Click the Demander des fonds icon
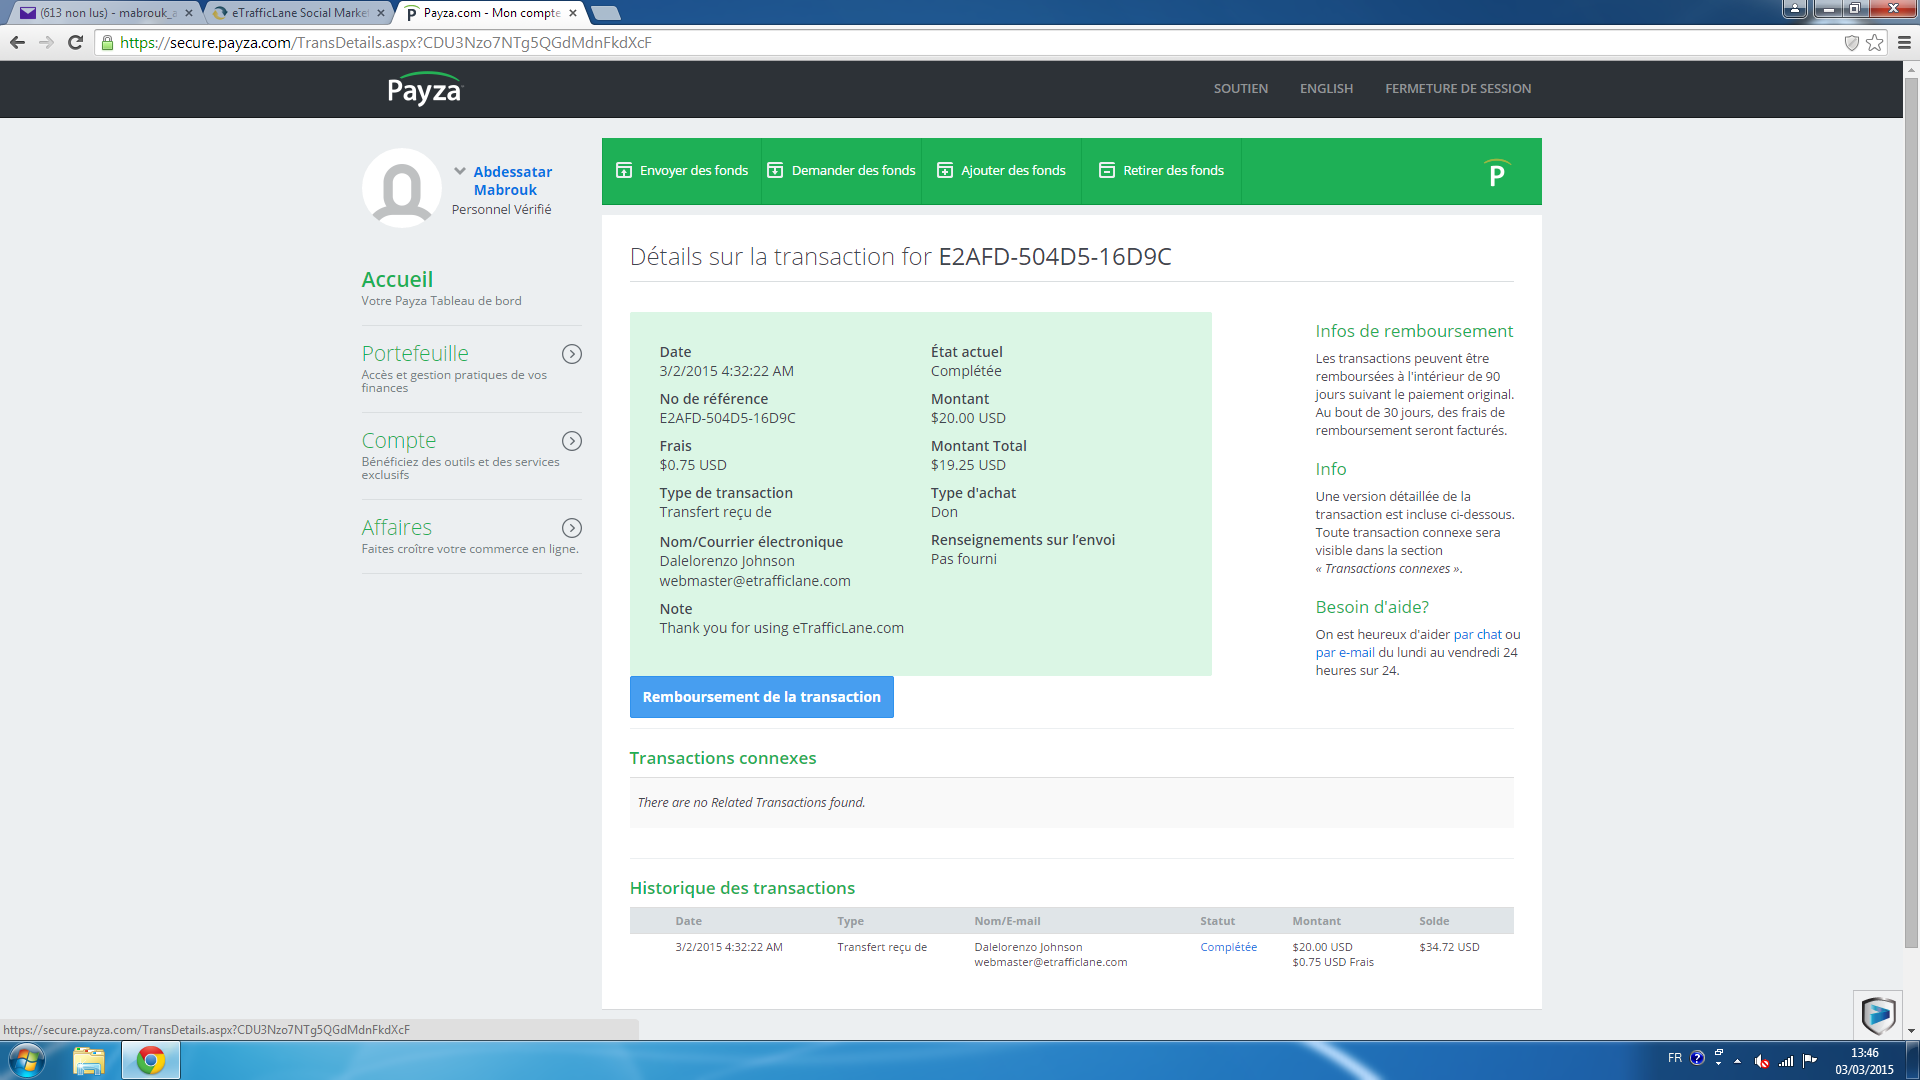The height and width of the screenshot is (1080, 1920). click(x=775, y=170)
